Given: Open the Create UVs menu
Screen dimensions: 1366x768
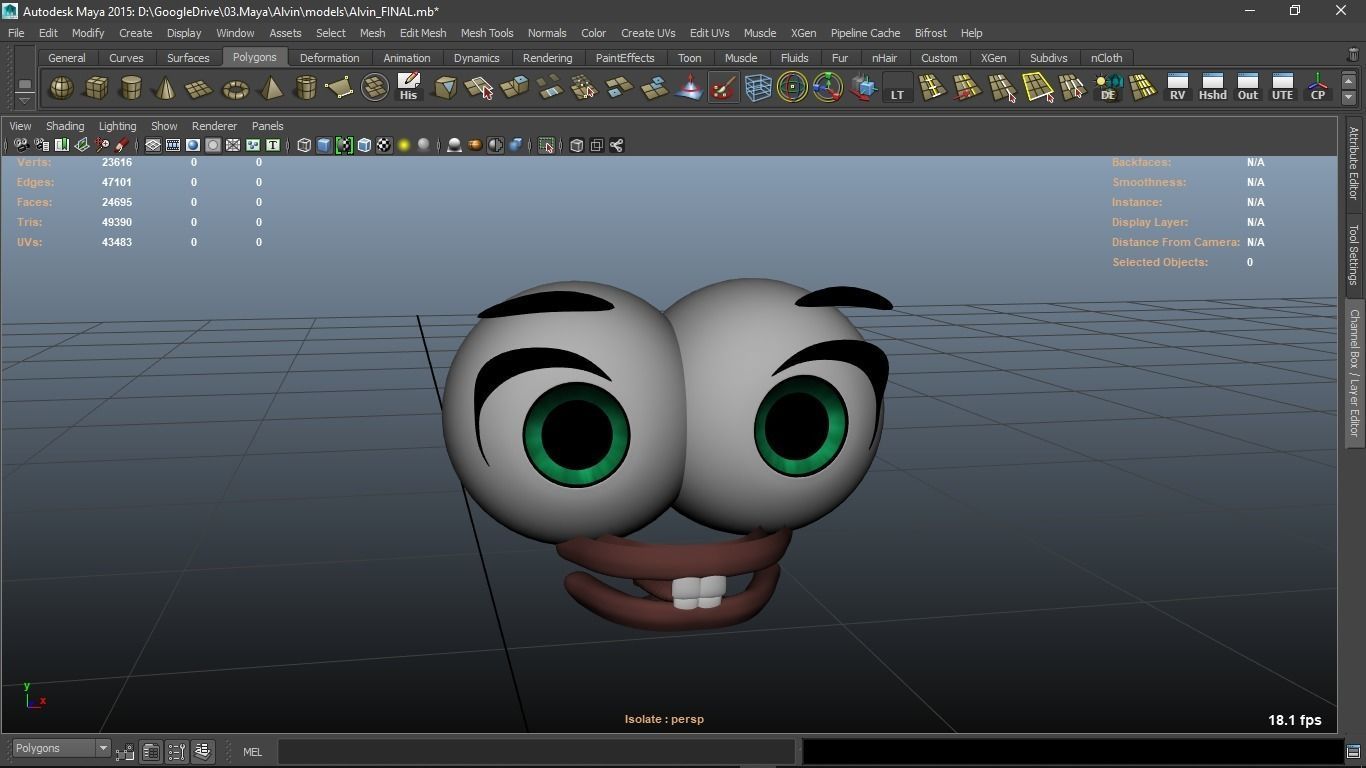Looking at the screenshot, I should tap(648, 33).
